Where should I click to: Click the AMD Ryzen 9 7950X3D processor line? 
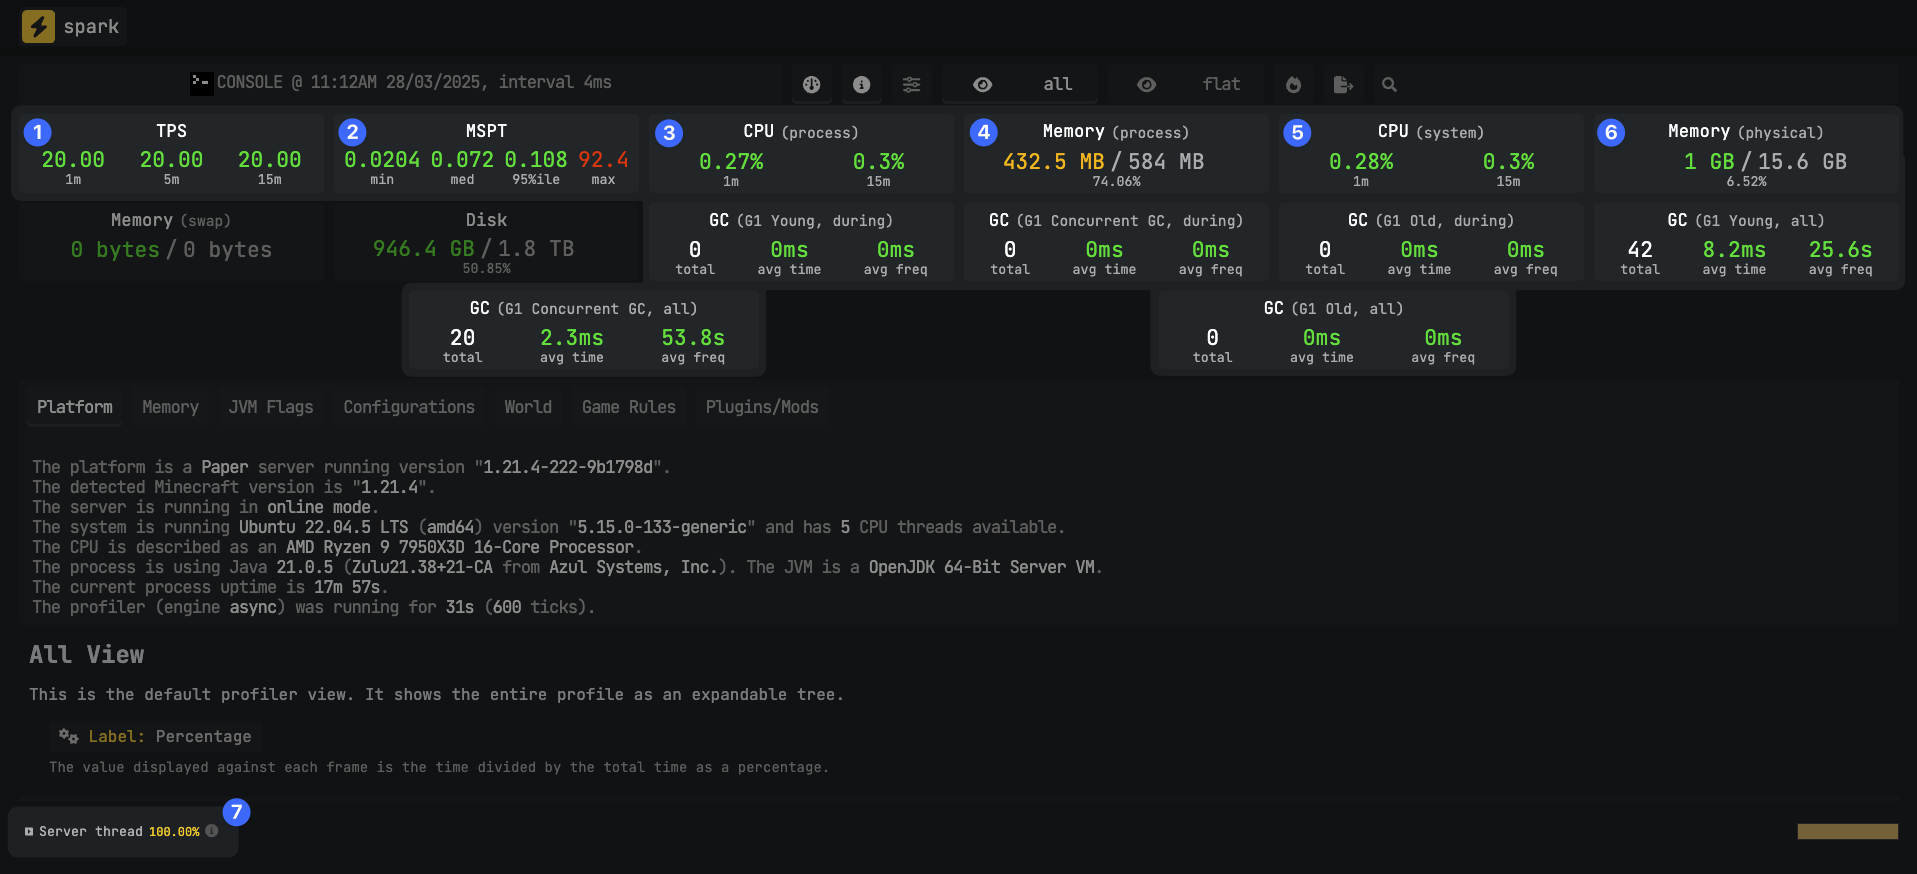[x=337, y=547]
